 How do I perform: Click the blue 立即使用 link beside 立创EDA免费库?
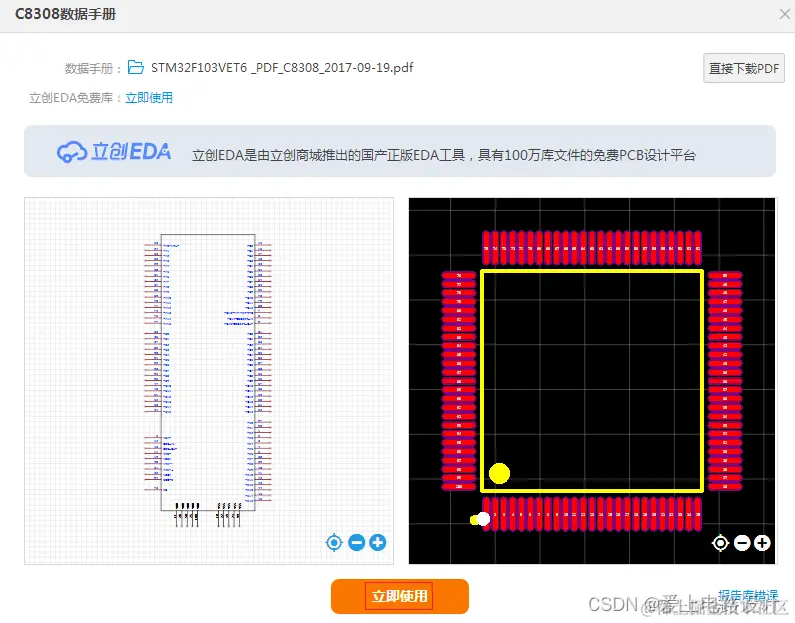tap(149, 97)
